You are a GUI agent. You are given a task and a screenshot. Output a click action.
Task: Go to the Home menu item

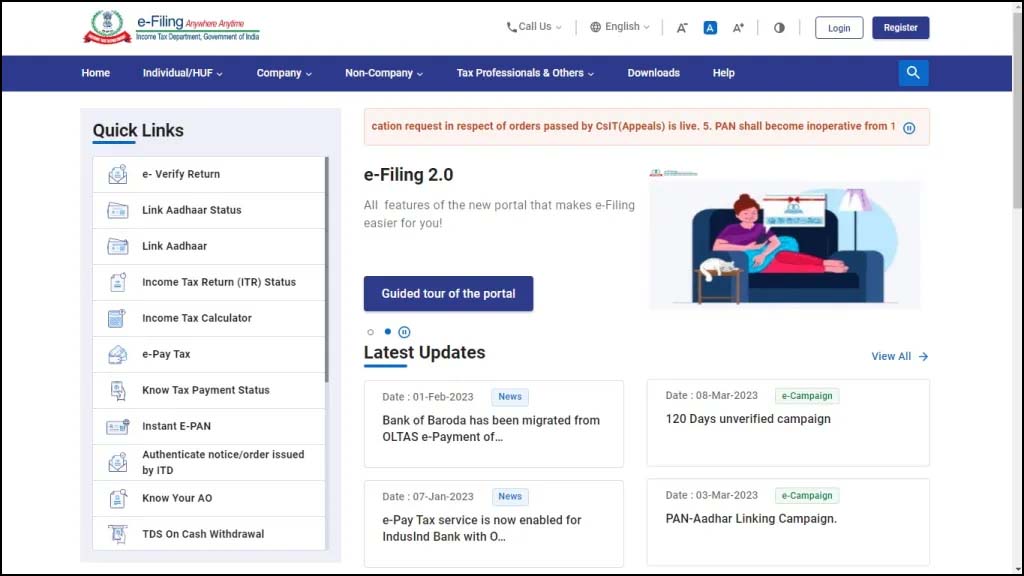pyautogui.click(x=95, y=73)
